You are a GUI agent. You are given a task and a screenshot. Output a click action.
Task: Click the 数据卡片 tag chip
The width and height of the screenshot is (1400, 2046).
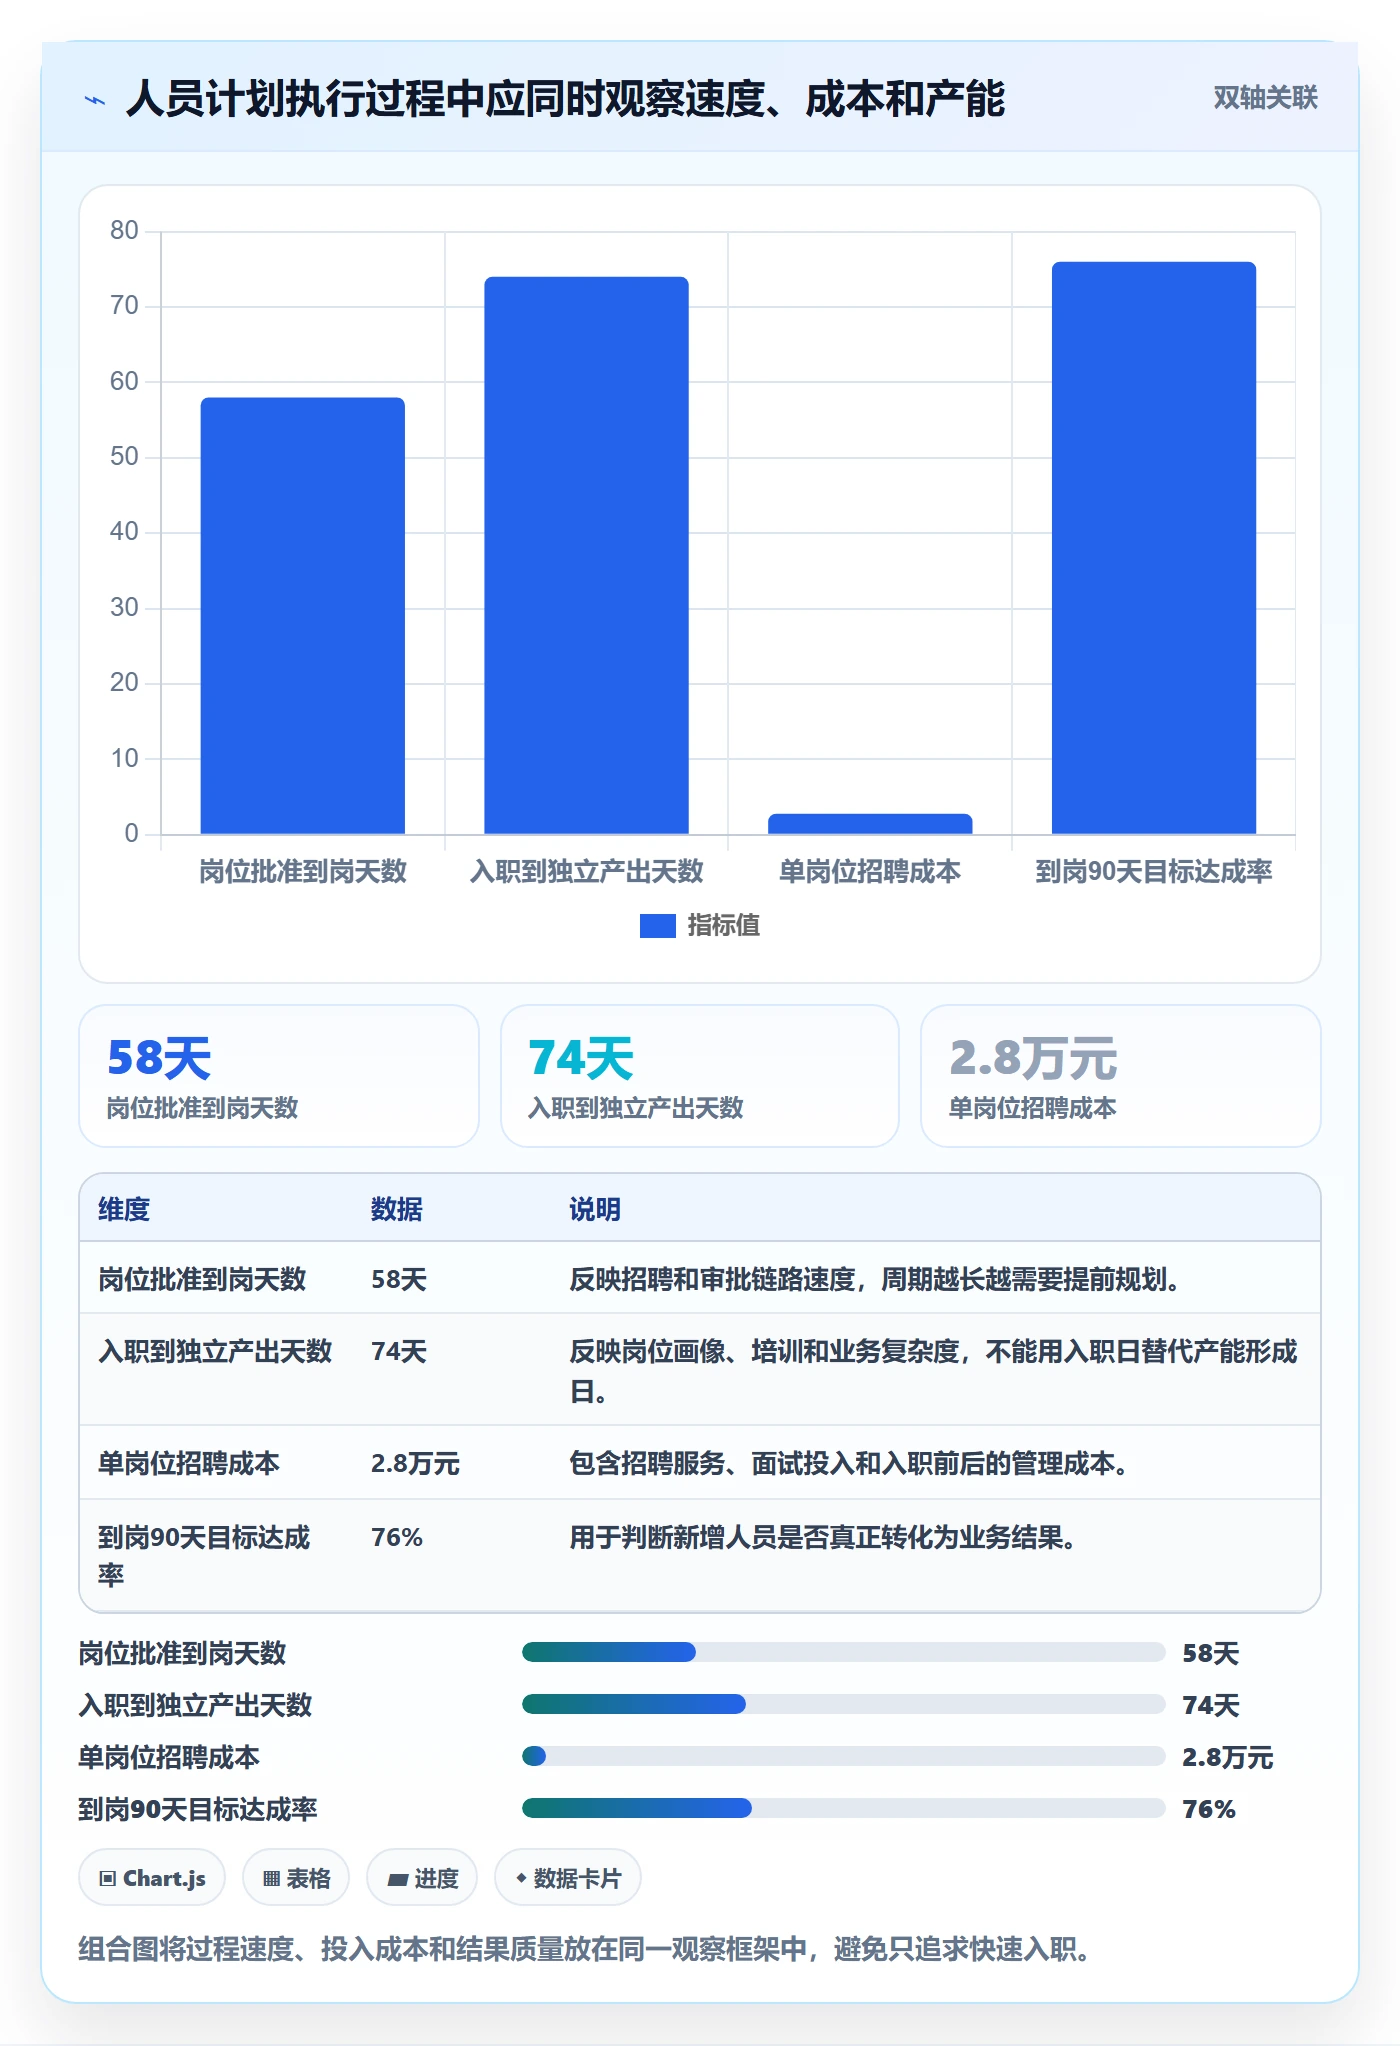tap(568, 1879)
